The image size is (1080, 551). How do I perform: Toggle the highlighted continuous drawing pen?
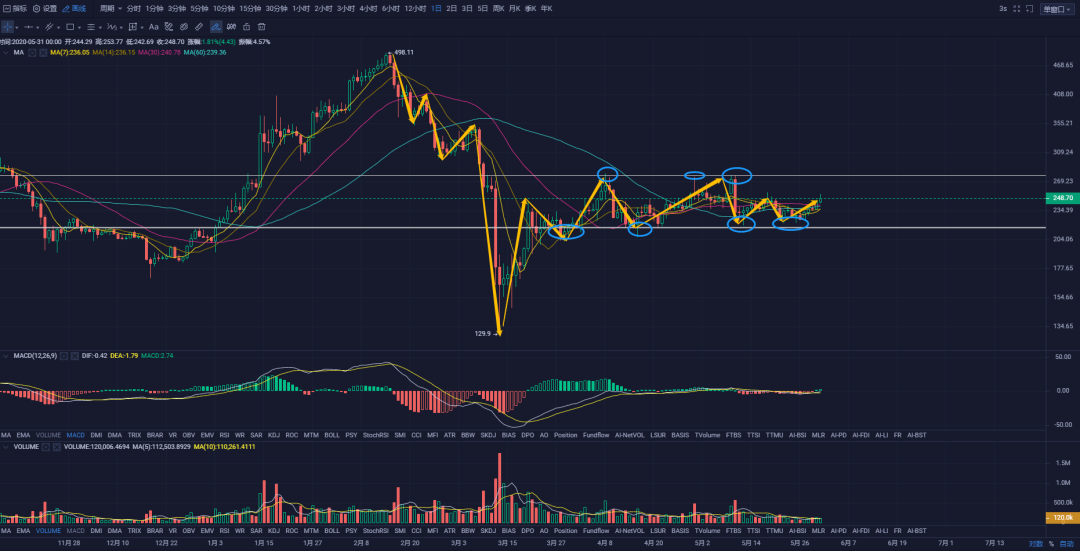pyautogui.click(x=216, y=27)
